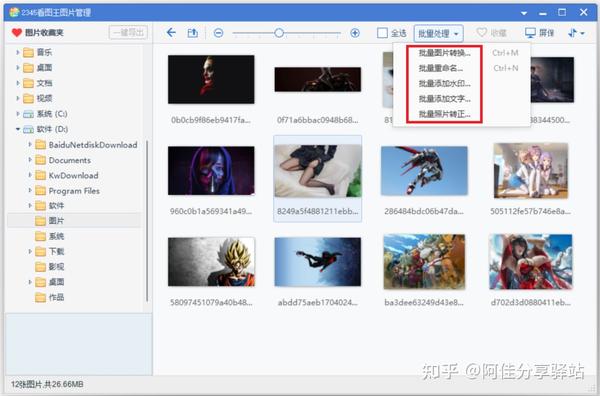Viewport: 600px width, 396px height.
Task: Click the 系统 (C:) drive icon
Action: point(29,114)
